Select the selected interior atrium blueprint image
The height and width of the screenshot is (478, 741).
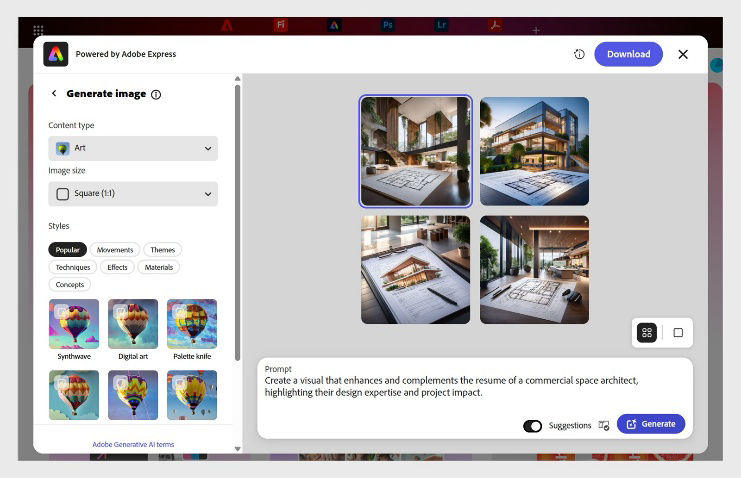415,151
